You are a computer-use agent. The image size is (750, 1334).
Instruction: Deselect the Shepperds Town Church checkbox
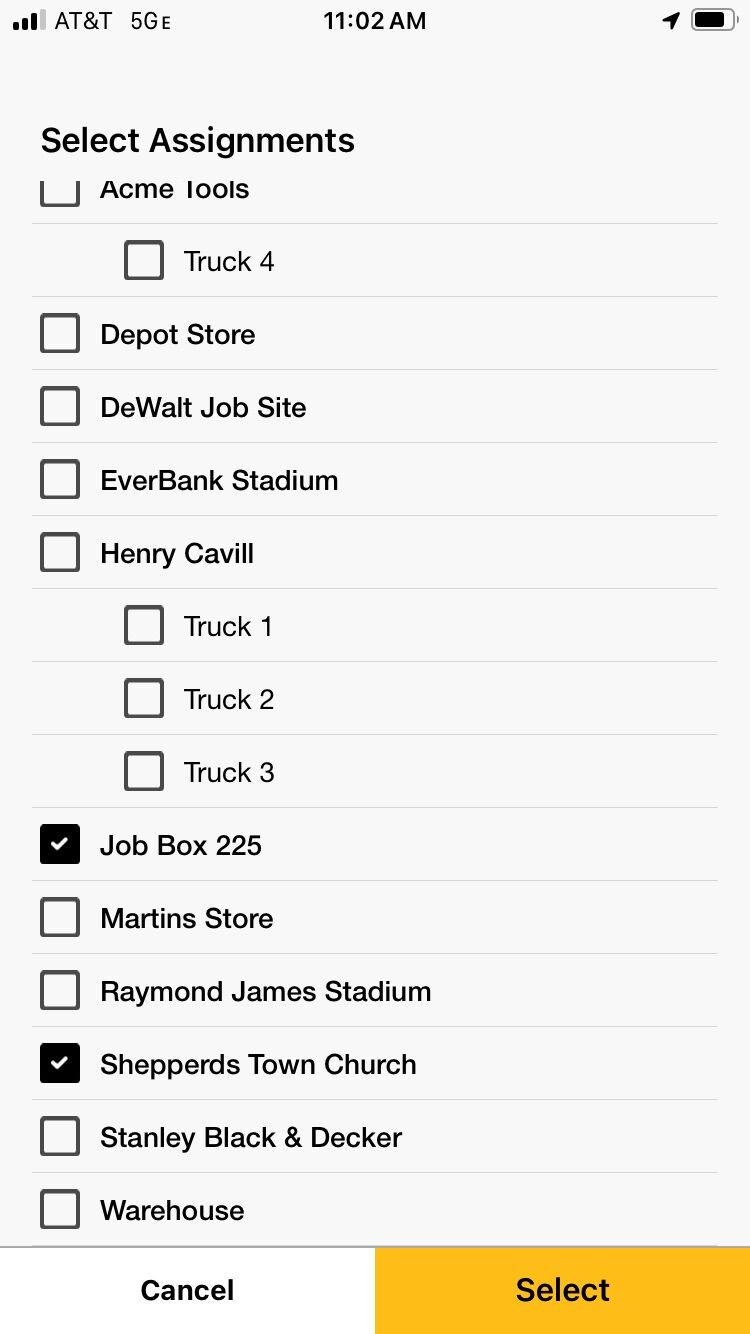60,1064
